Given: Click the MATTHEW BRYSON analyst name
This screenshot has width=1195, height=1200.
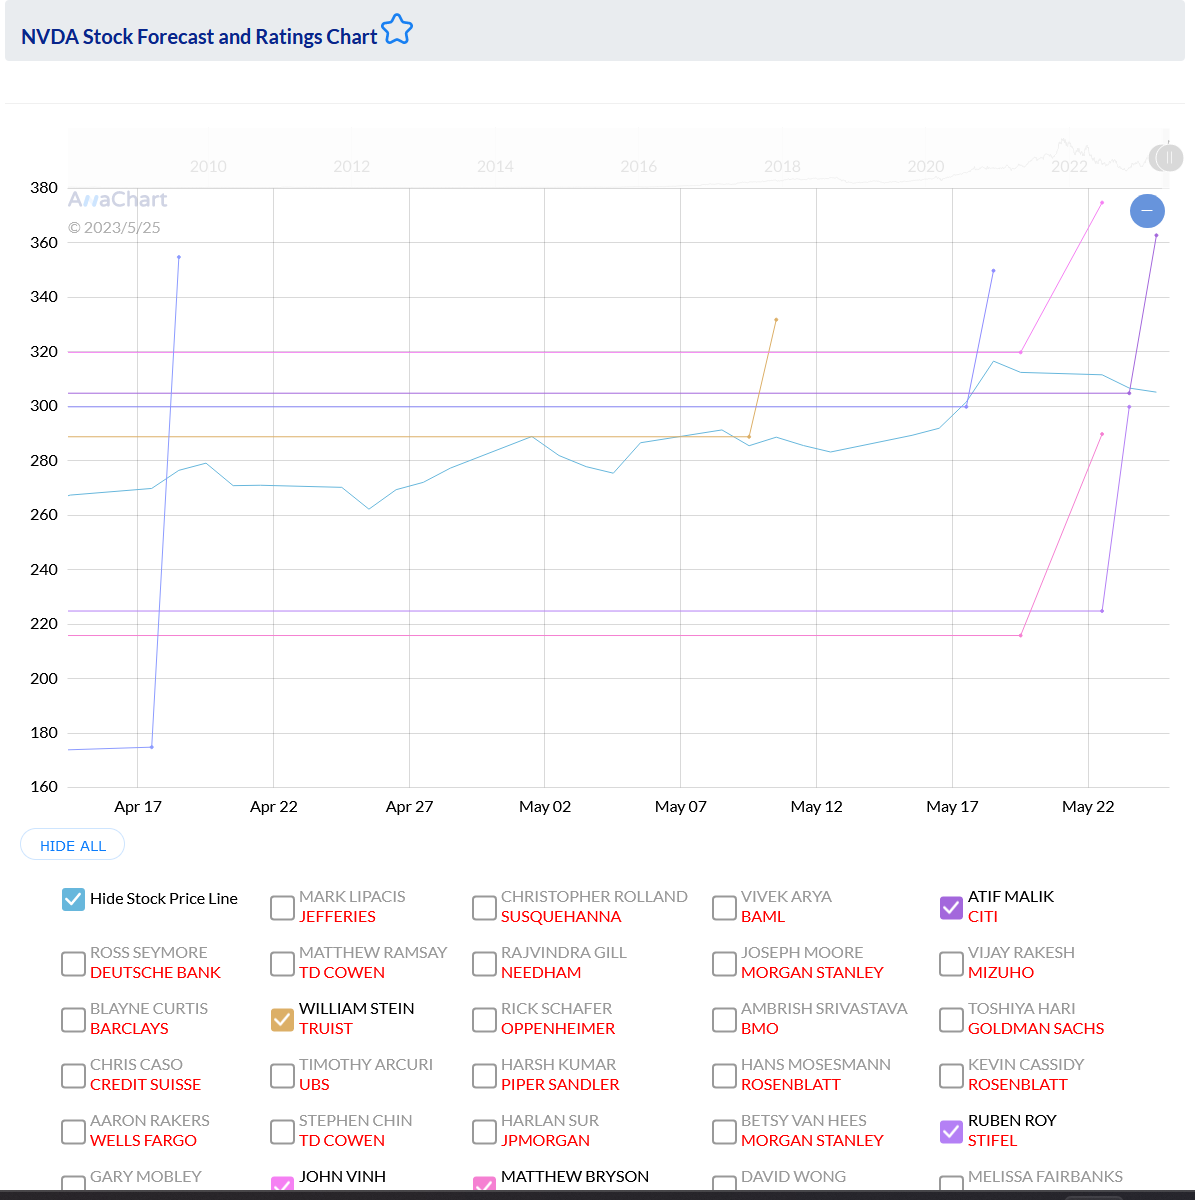Looking at the screenshot, I should pyautogui.click(x=575, y=1176).
